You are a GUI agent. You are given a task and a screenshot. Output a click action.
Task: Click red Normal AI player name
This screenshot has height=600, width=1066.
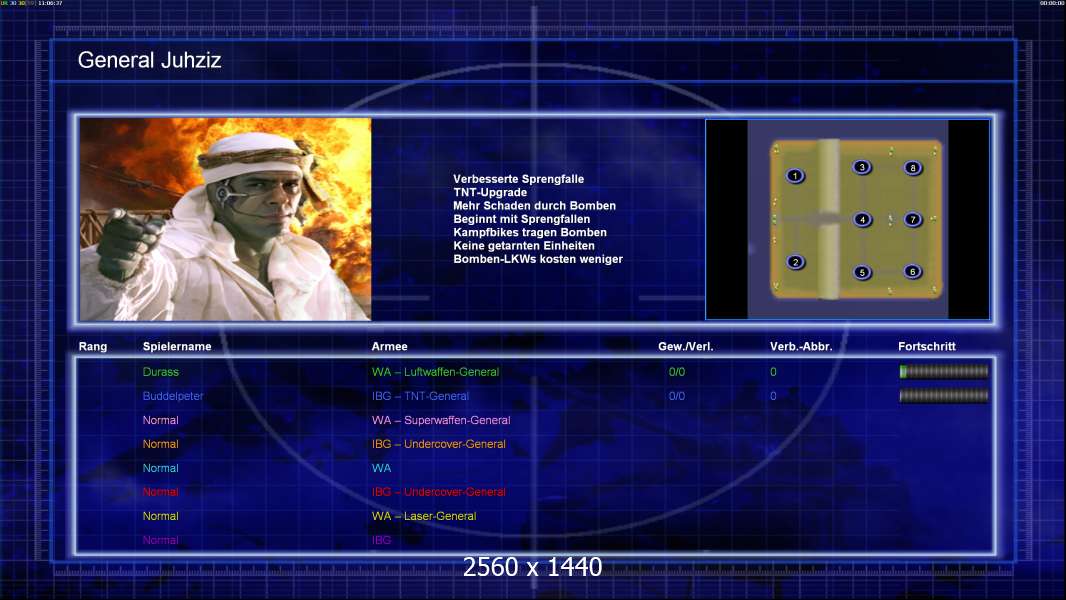click(160, 492)
